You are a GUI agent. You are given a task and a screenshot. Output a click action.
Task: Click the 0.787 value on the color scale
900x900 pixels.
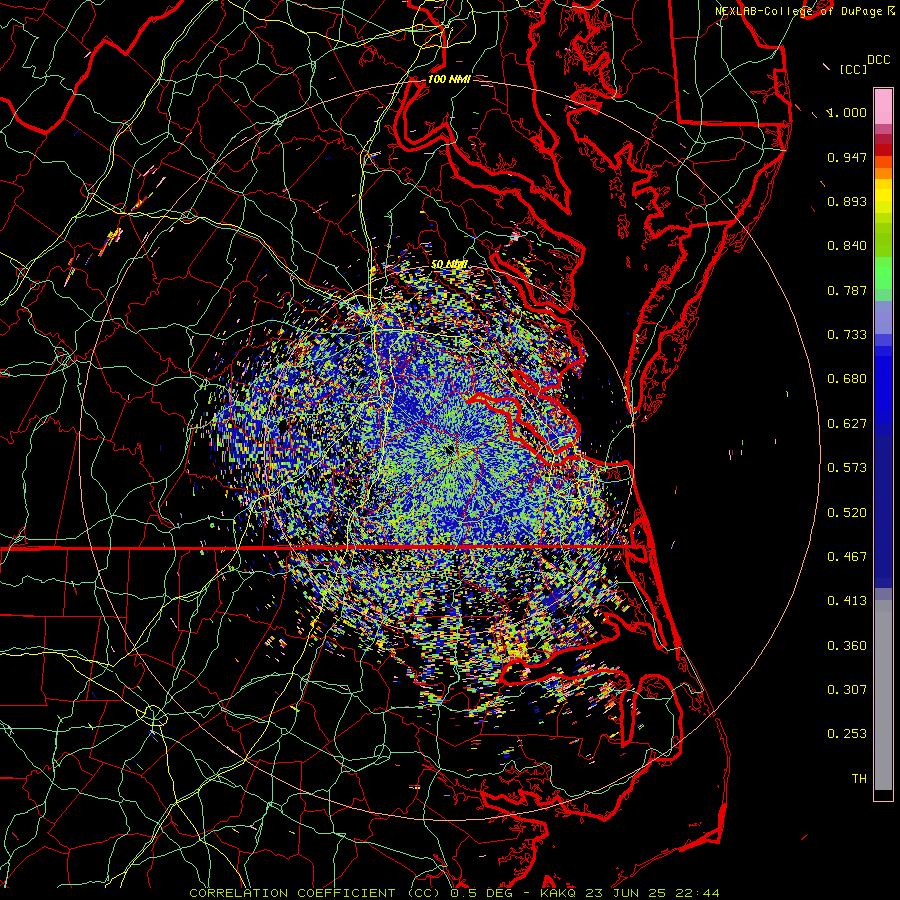[847, 290]
